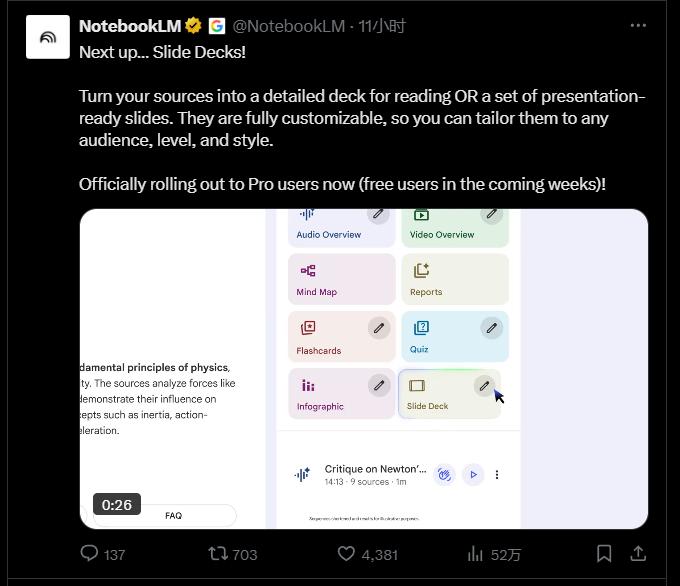
Task: Click edit pencil on Infographic tile
Action: pos(378,384)
